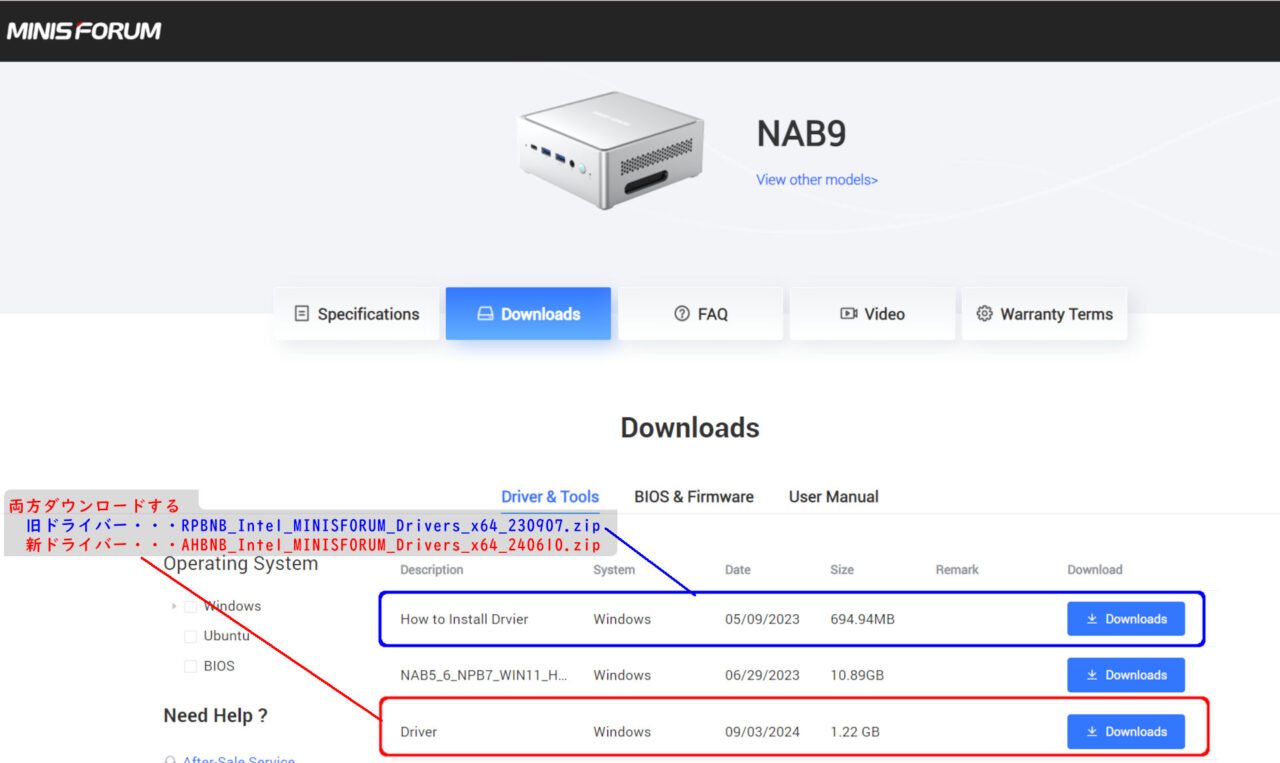Click the 10.89GB size cell
This screenshot has width=1280, height=763.
click(x=857, y=675)
